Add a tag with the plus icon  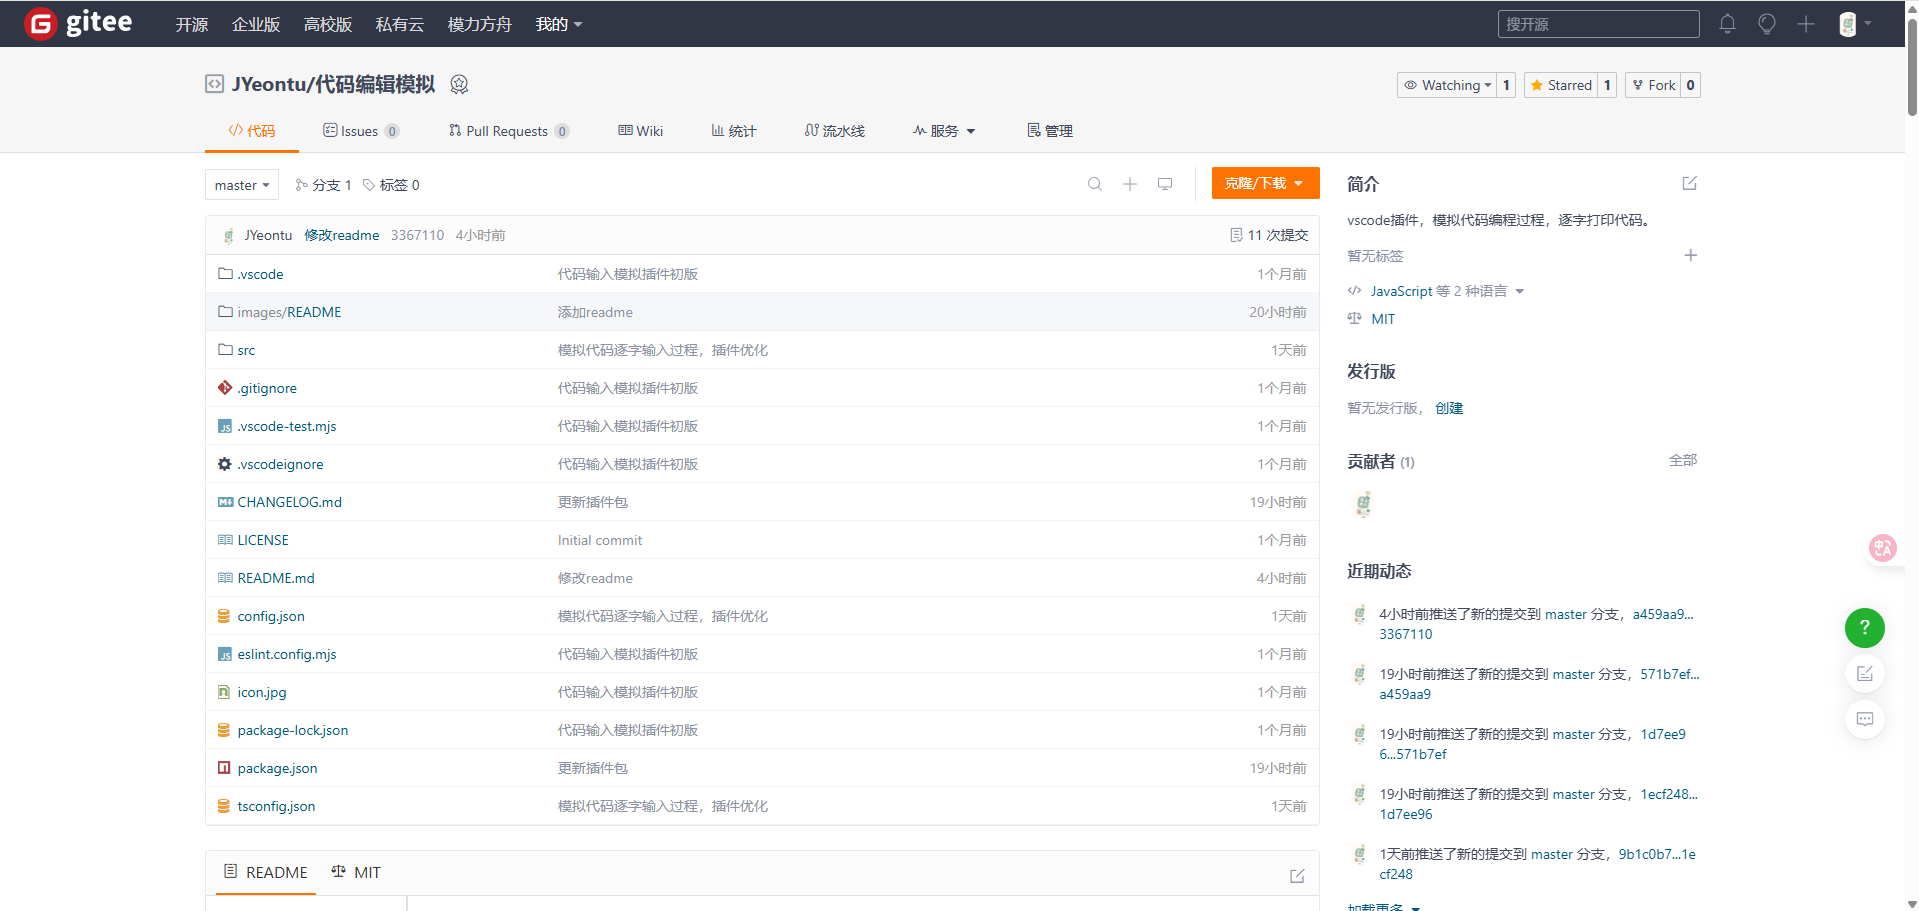[1691, 255]
